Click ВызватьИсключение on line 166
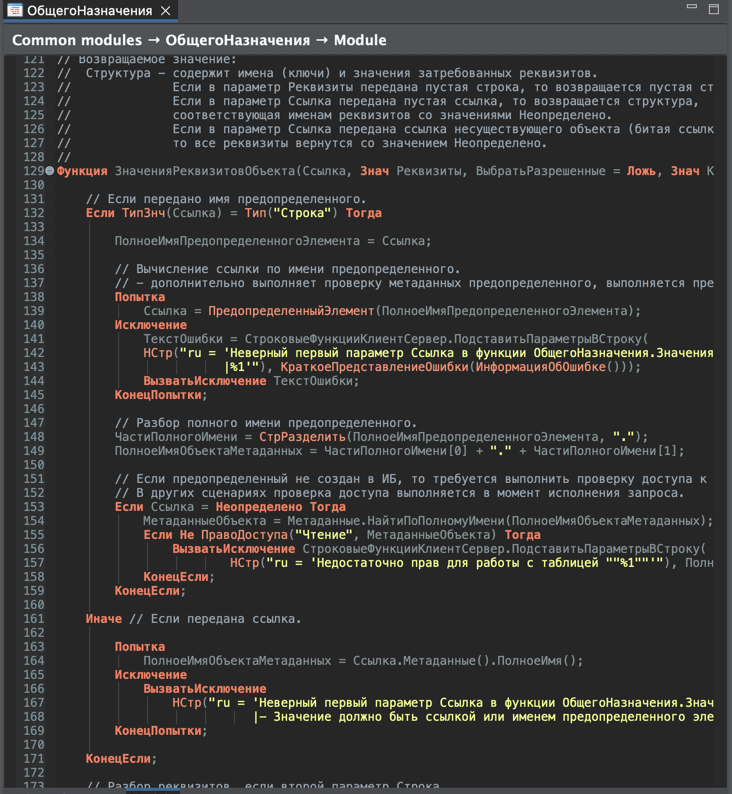 205,689
